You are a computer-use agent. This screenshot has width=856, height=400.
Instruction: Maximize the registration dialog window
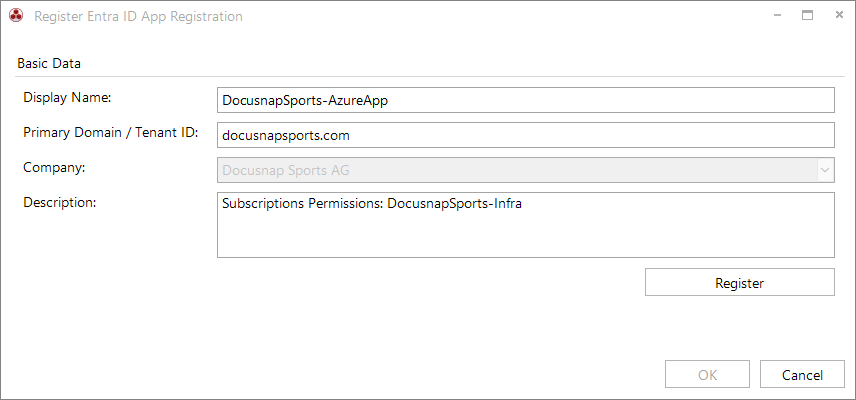click(x=807, y=15)
